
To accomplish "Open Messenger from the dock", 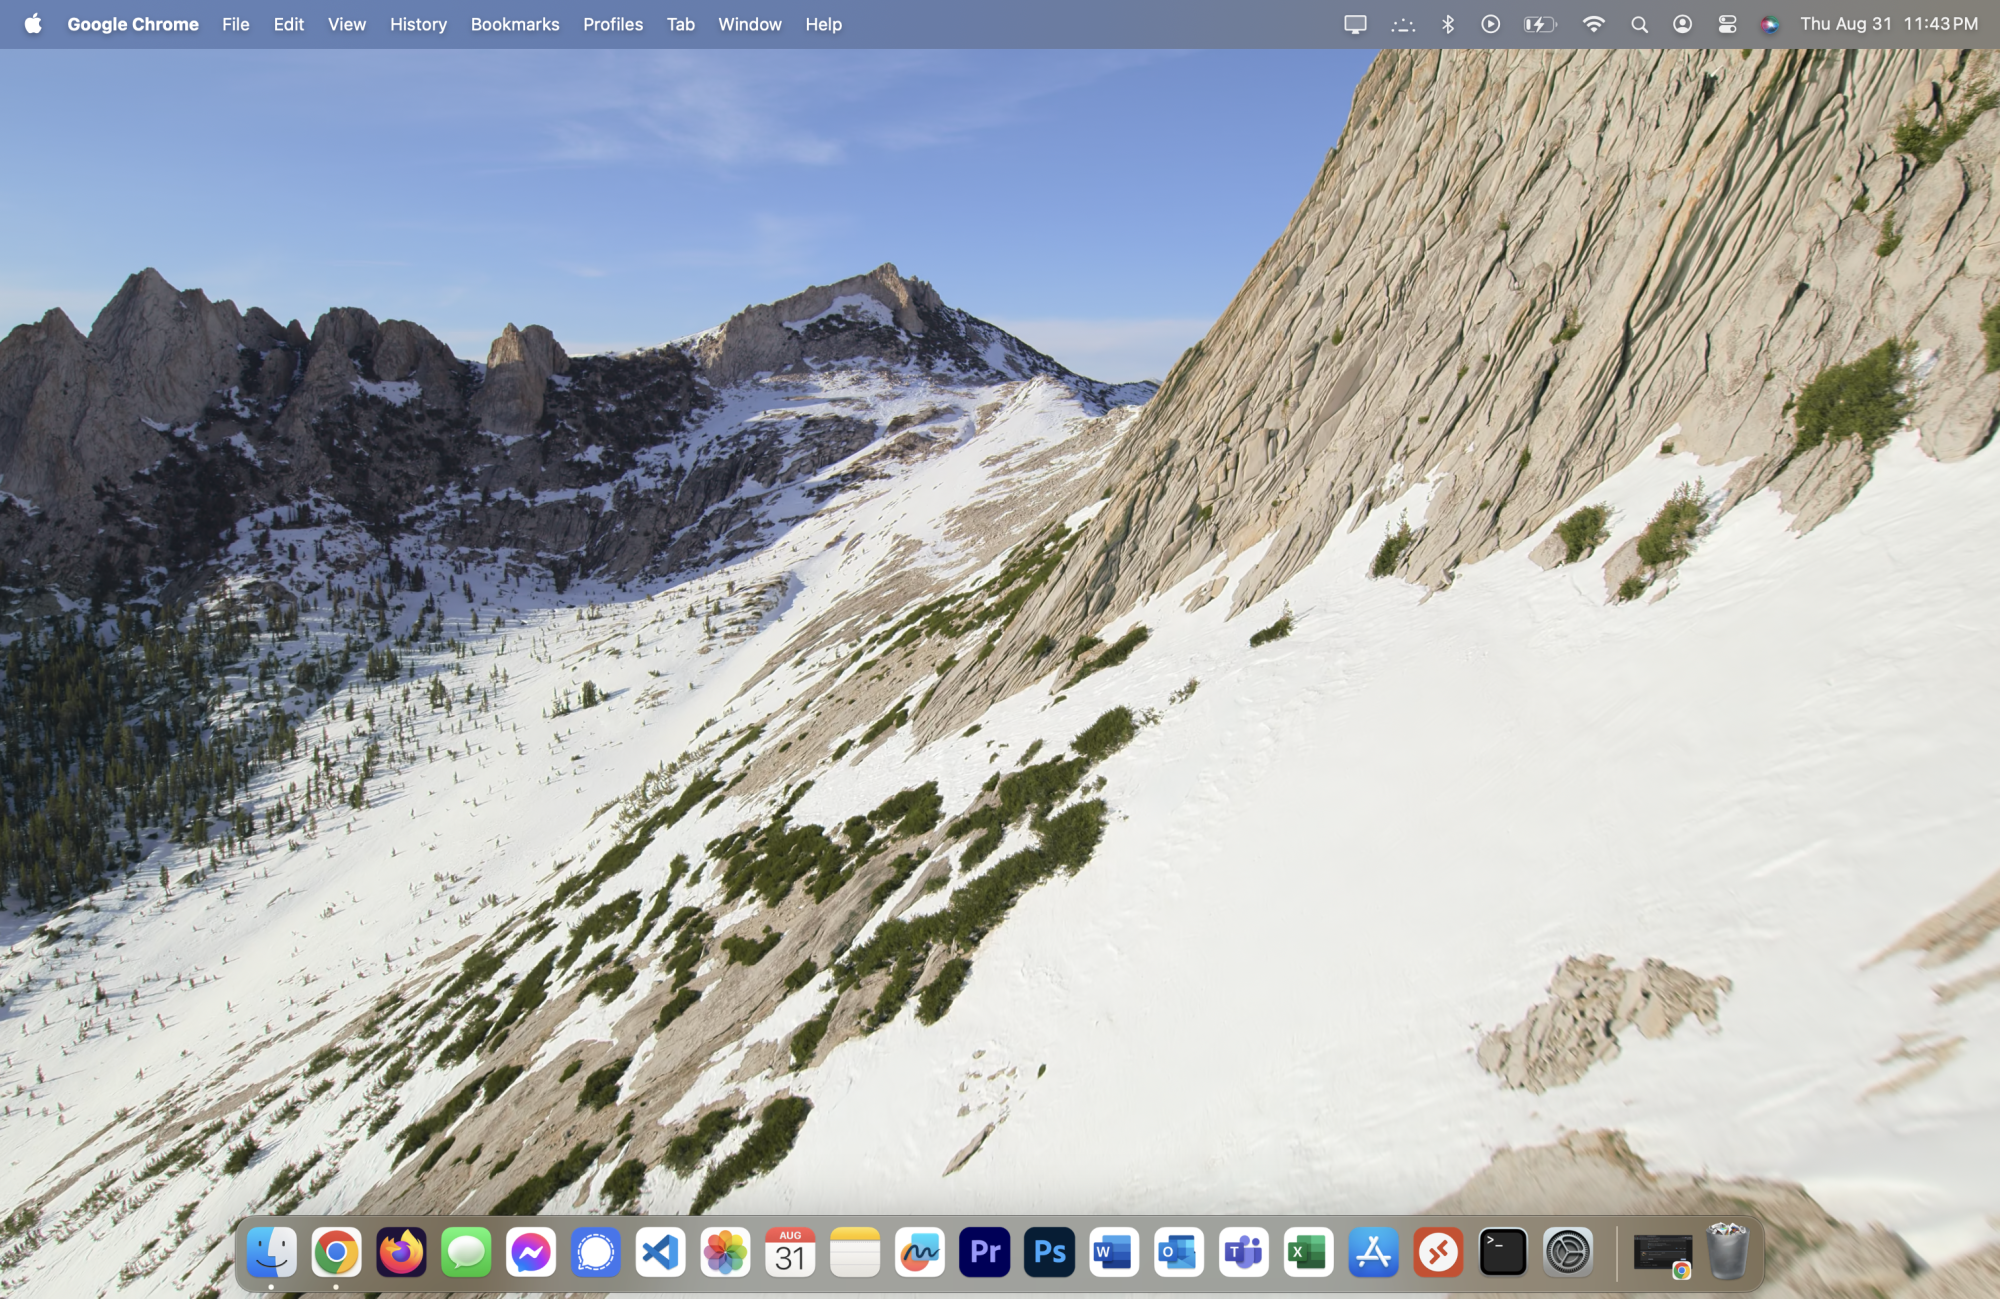I will pos(530,1252).
